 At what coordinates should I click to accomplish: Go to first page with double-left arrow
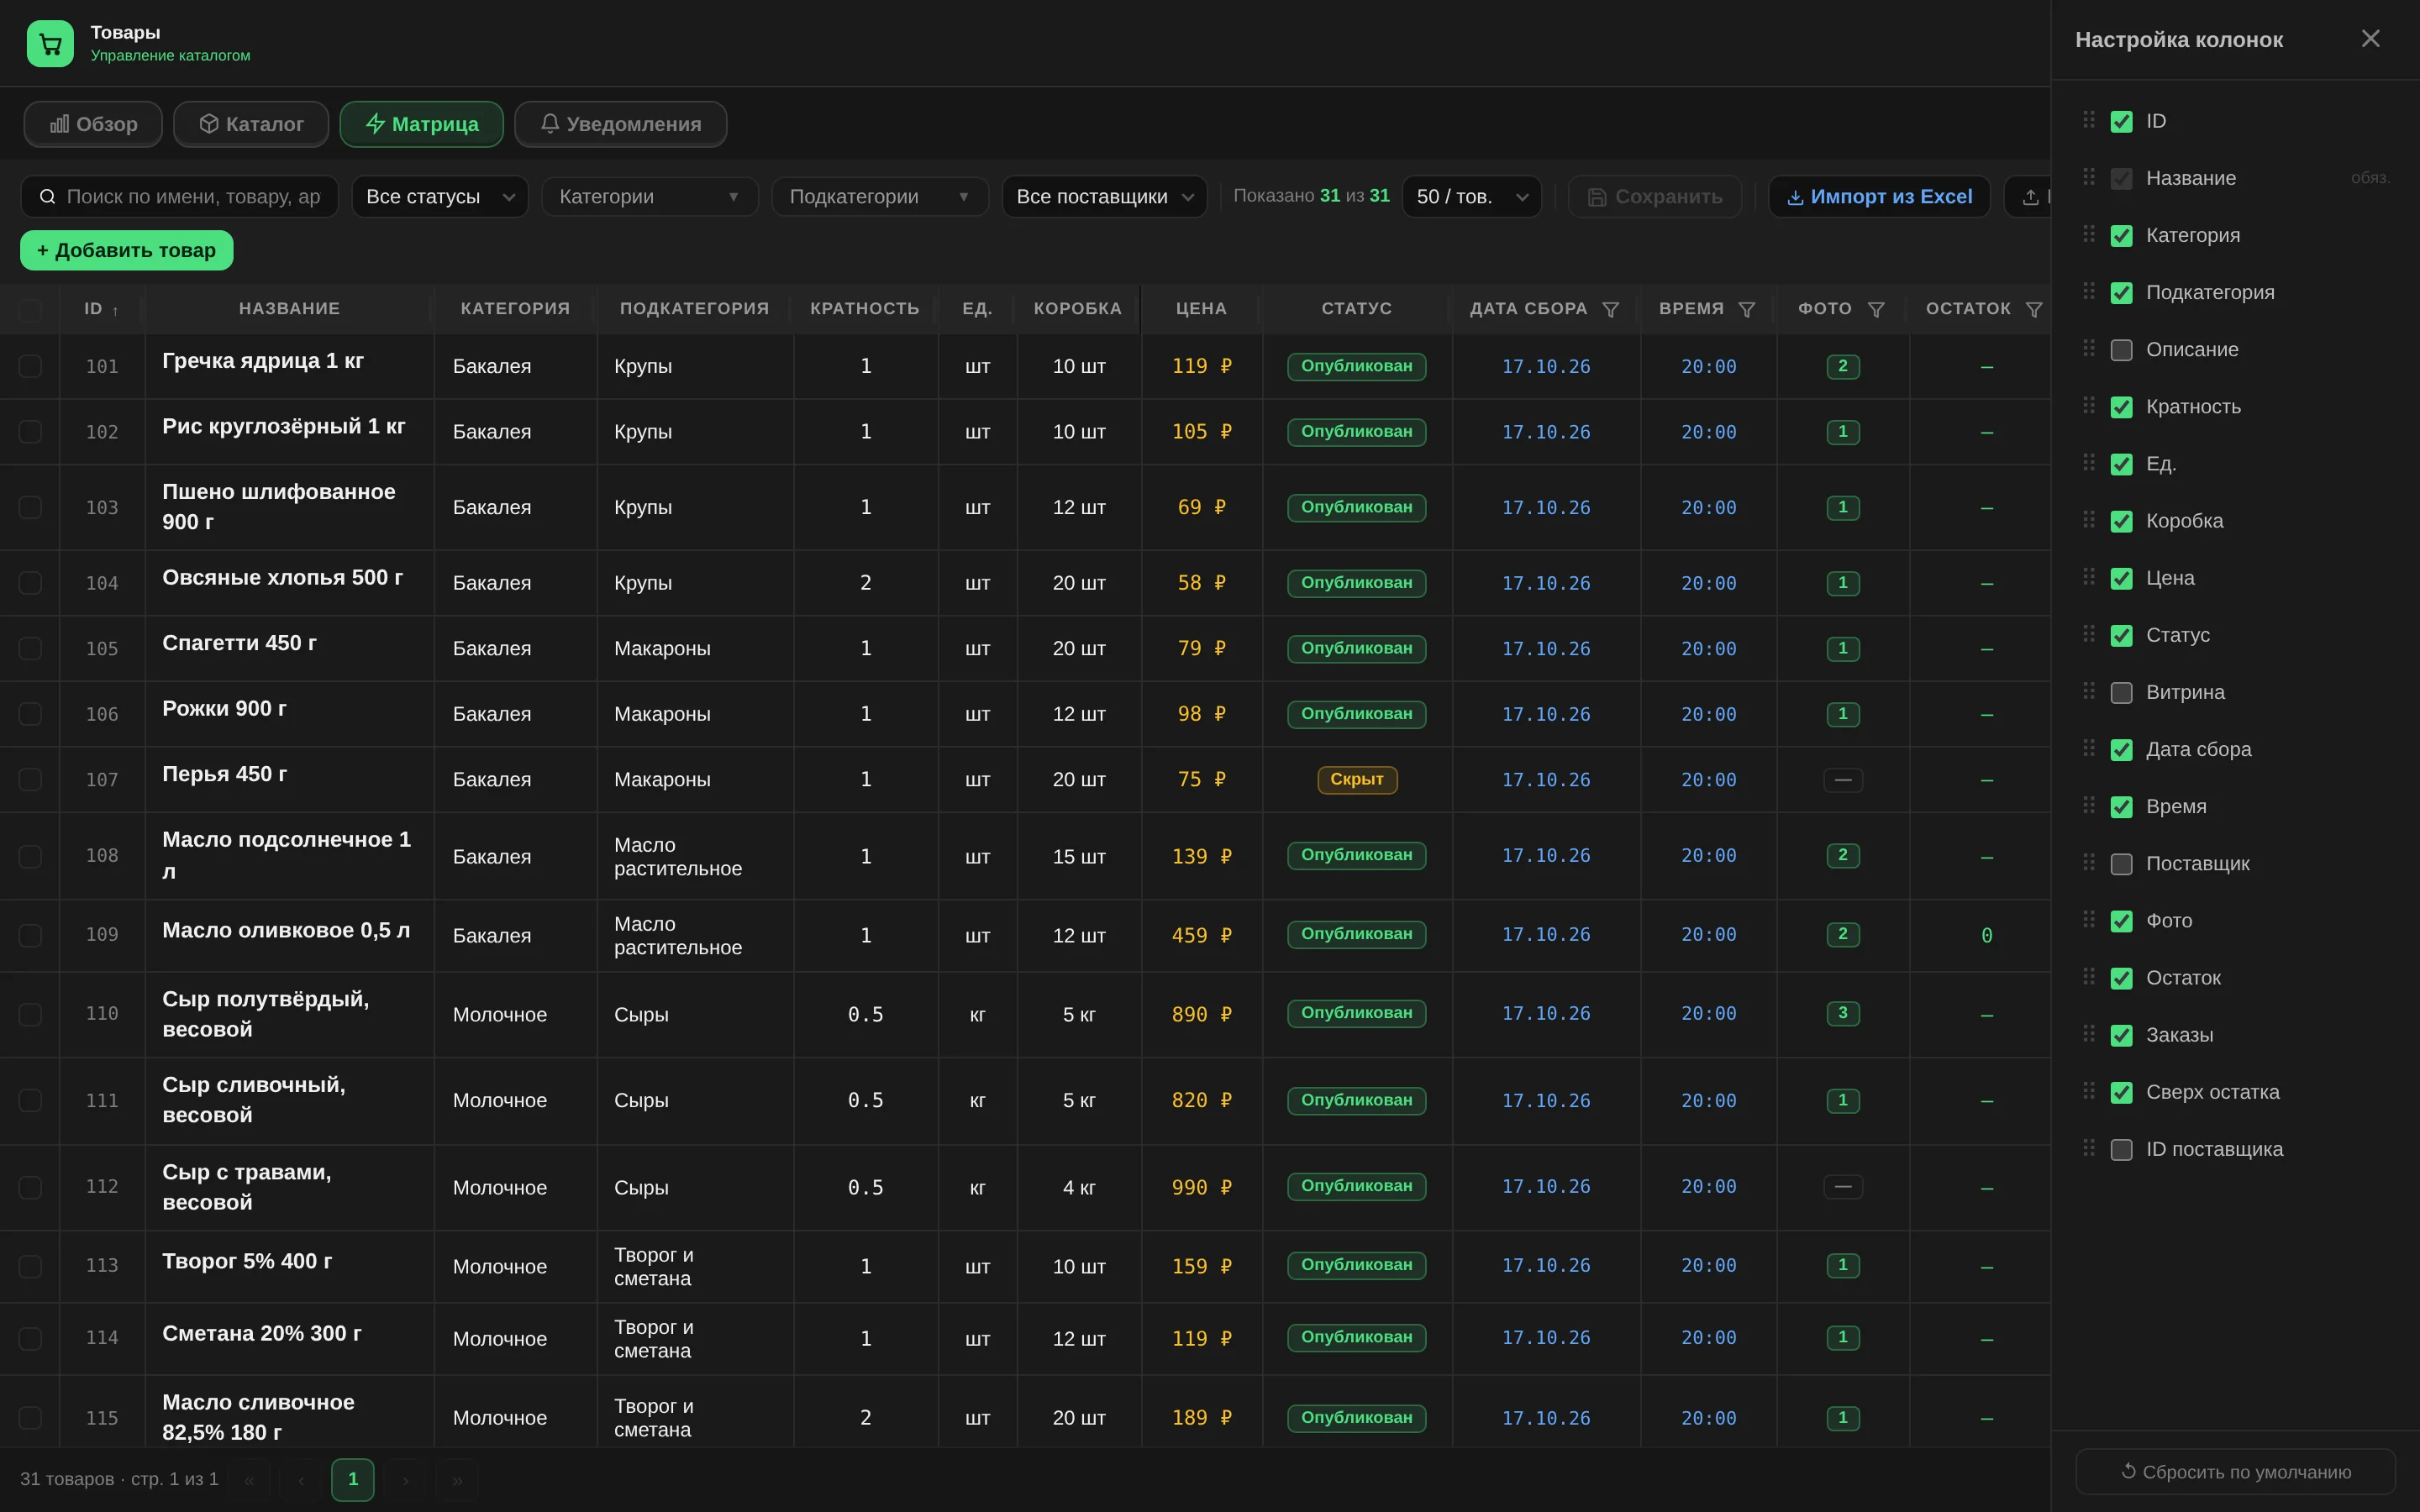249,1480
